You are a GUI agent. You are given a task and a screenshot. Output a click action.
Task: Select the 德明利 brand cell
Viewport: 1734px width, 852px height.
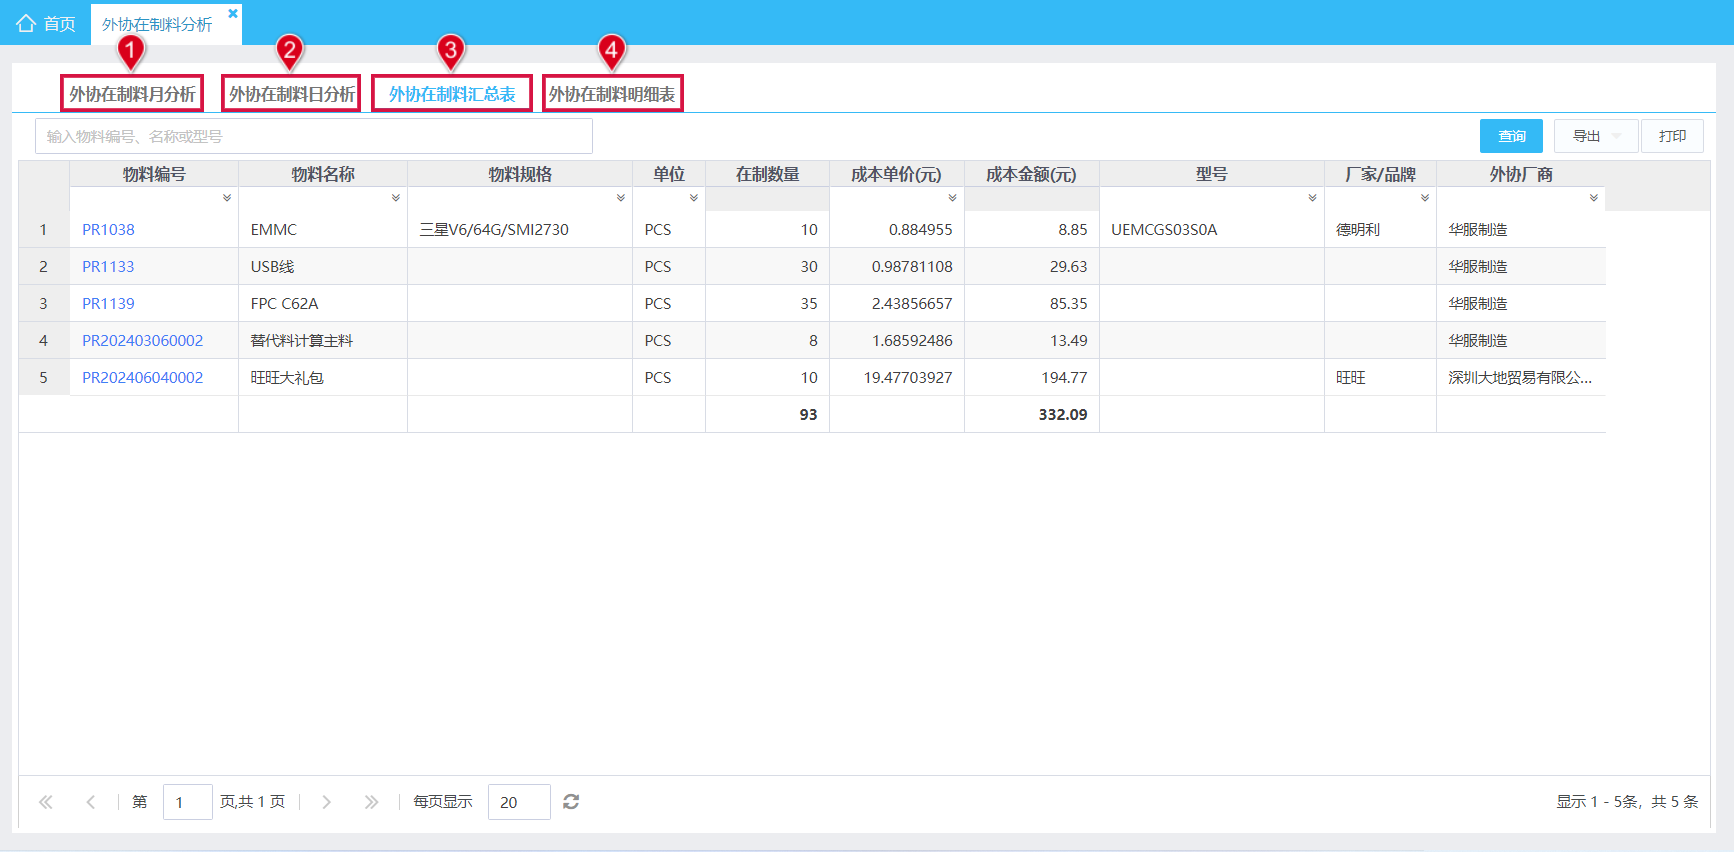[1380, 229]
